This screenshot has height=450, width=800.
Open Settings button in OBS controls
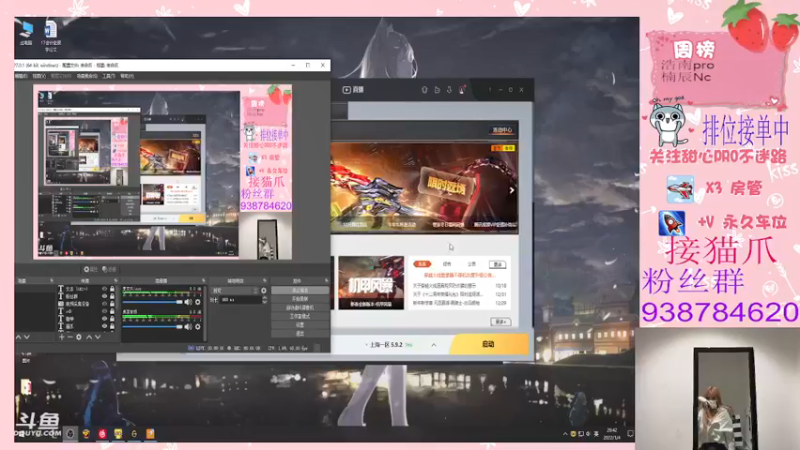pos(300,325)
